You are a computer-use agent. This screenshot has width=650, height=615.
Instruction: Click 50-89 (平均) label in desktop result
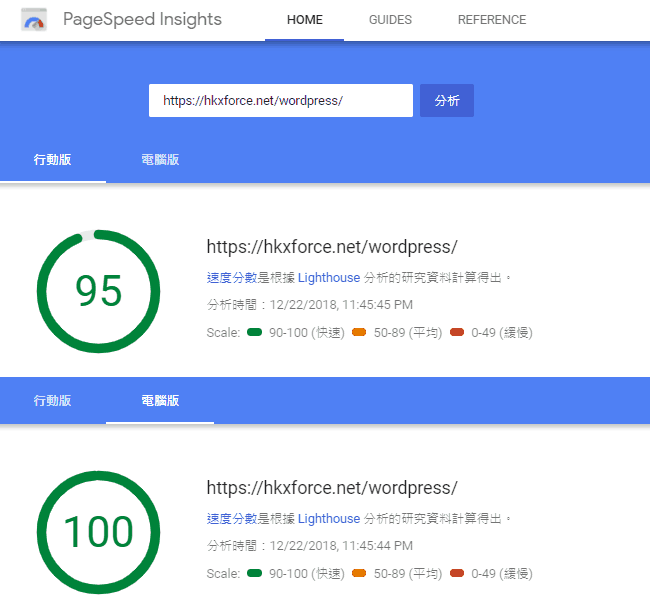(408, 574)
